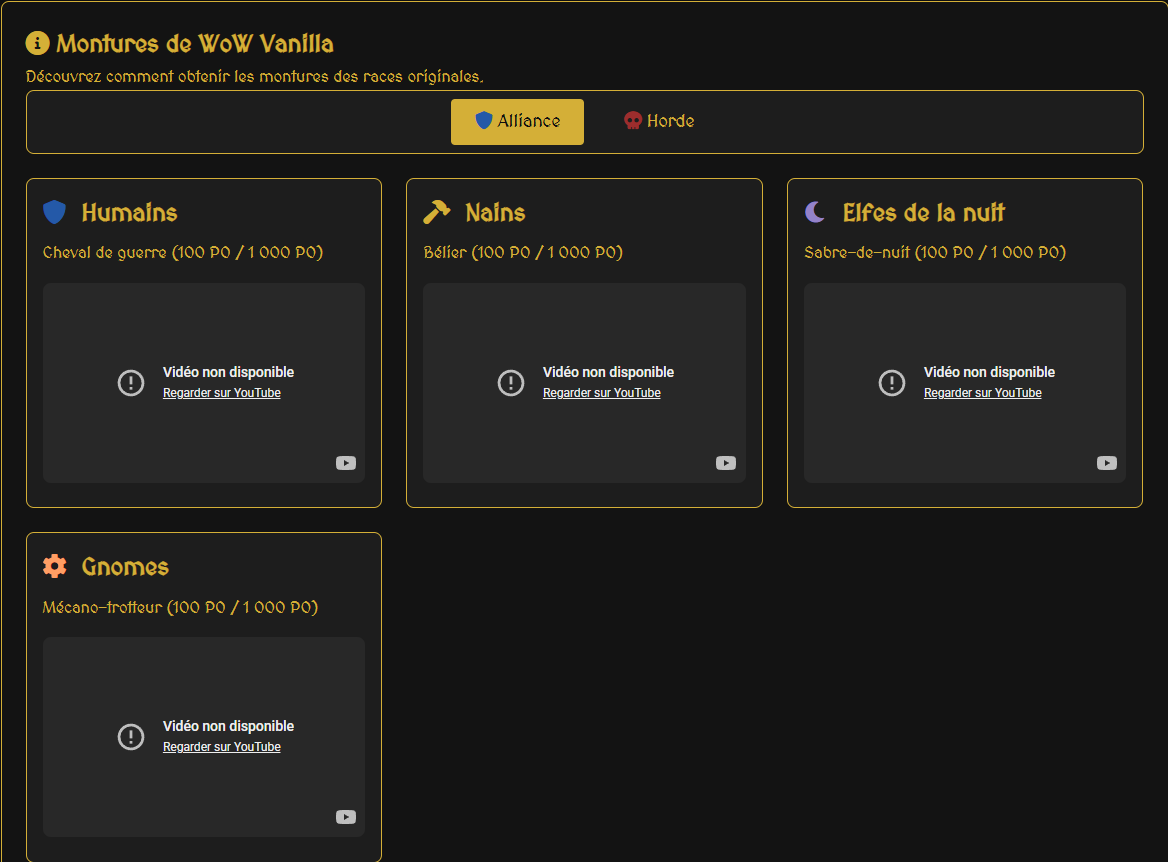This screenshot has width=1168, height=862.
Task: Open Regarder sur YouTube link for Elfes de la nuit
Action: coord(982,393)
